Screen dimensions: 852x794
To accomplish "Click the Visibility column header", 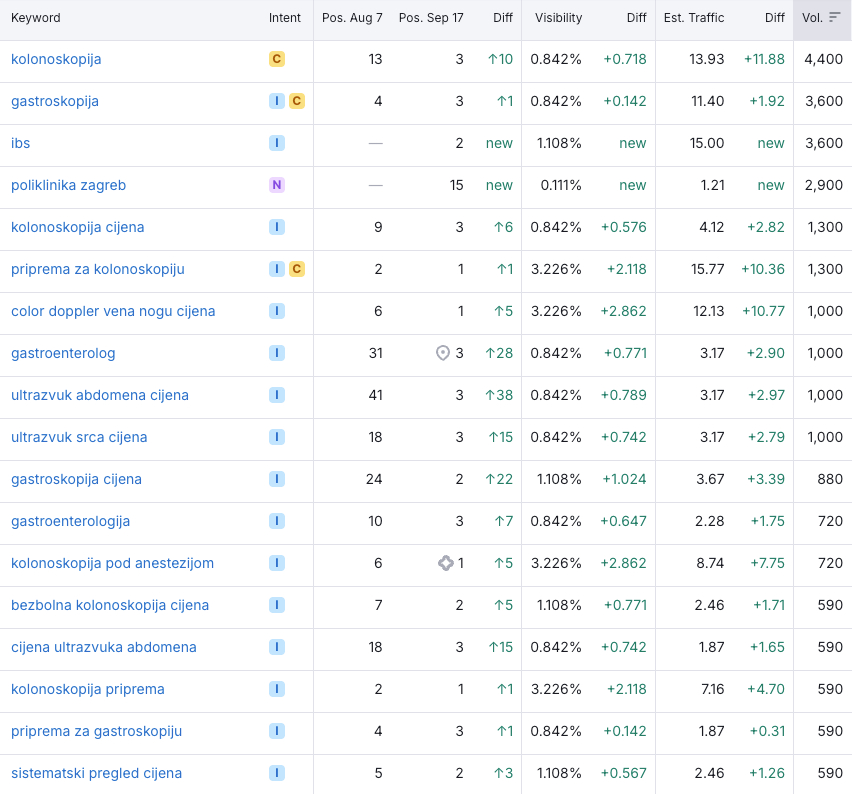I will (558, 18).
